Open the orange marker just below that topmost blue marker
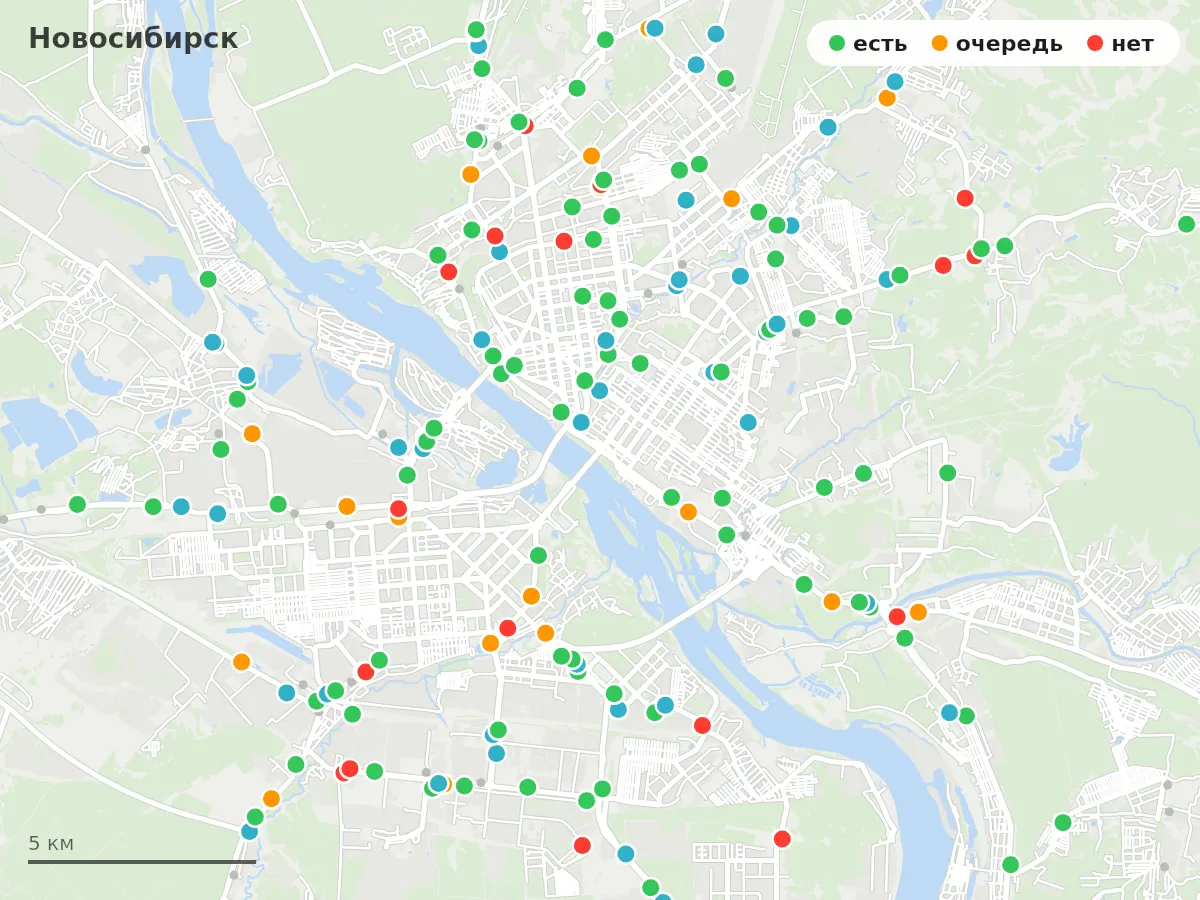The width and height of the screenshot is (1200, 900). point(887,98)
